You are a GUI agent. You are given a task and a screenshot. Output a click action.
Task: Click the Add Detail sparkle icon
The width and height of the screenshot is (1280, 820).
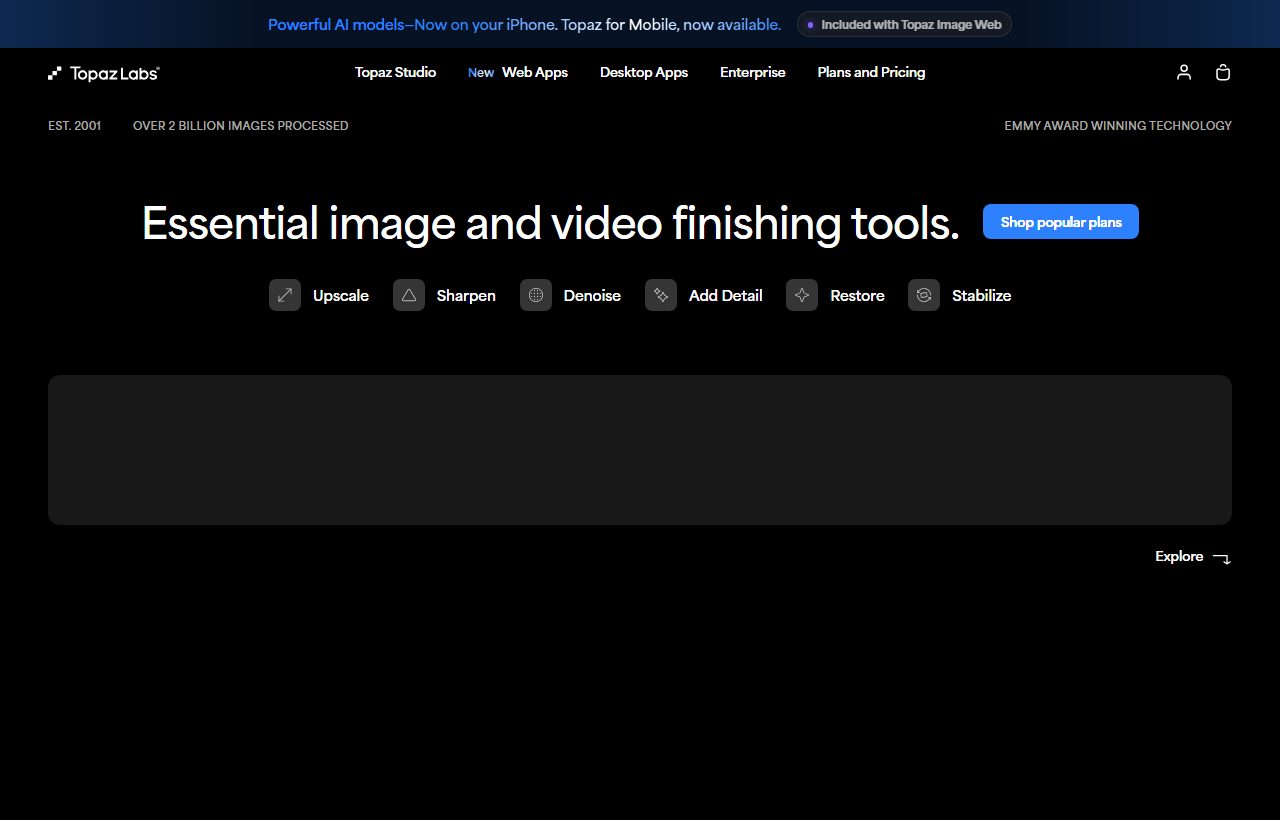661,295
